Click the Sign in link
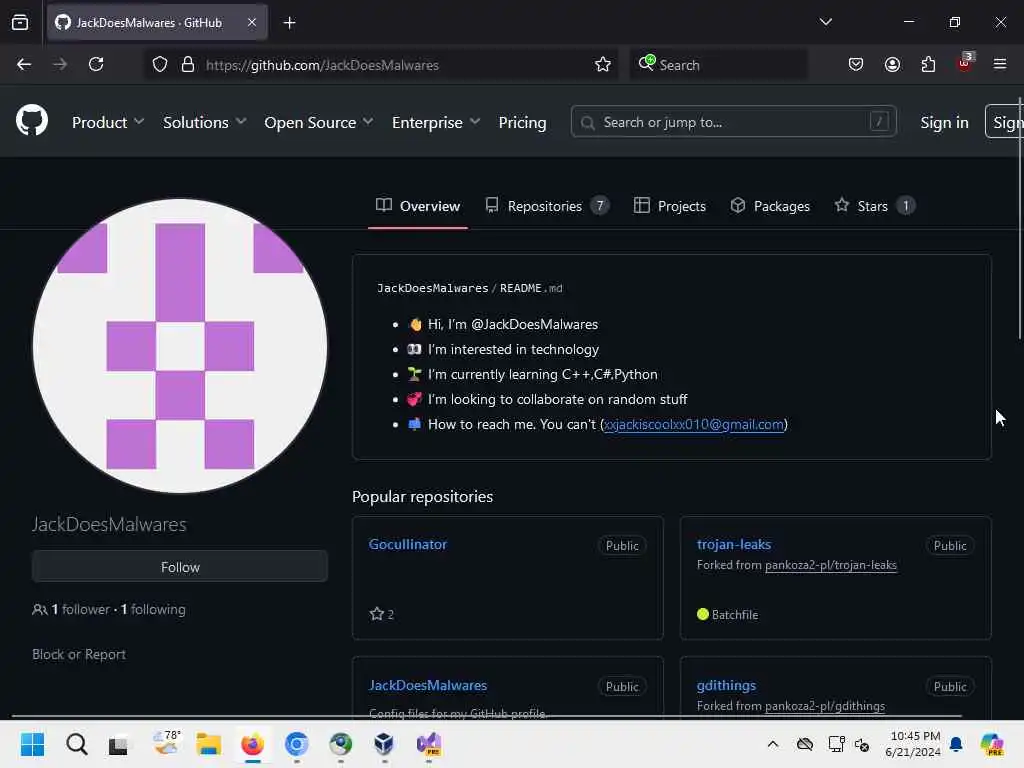 click(944, 122)
